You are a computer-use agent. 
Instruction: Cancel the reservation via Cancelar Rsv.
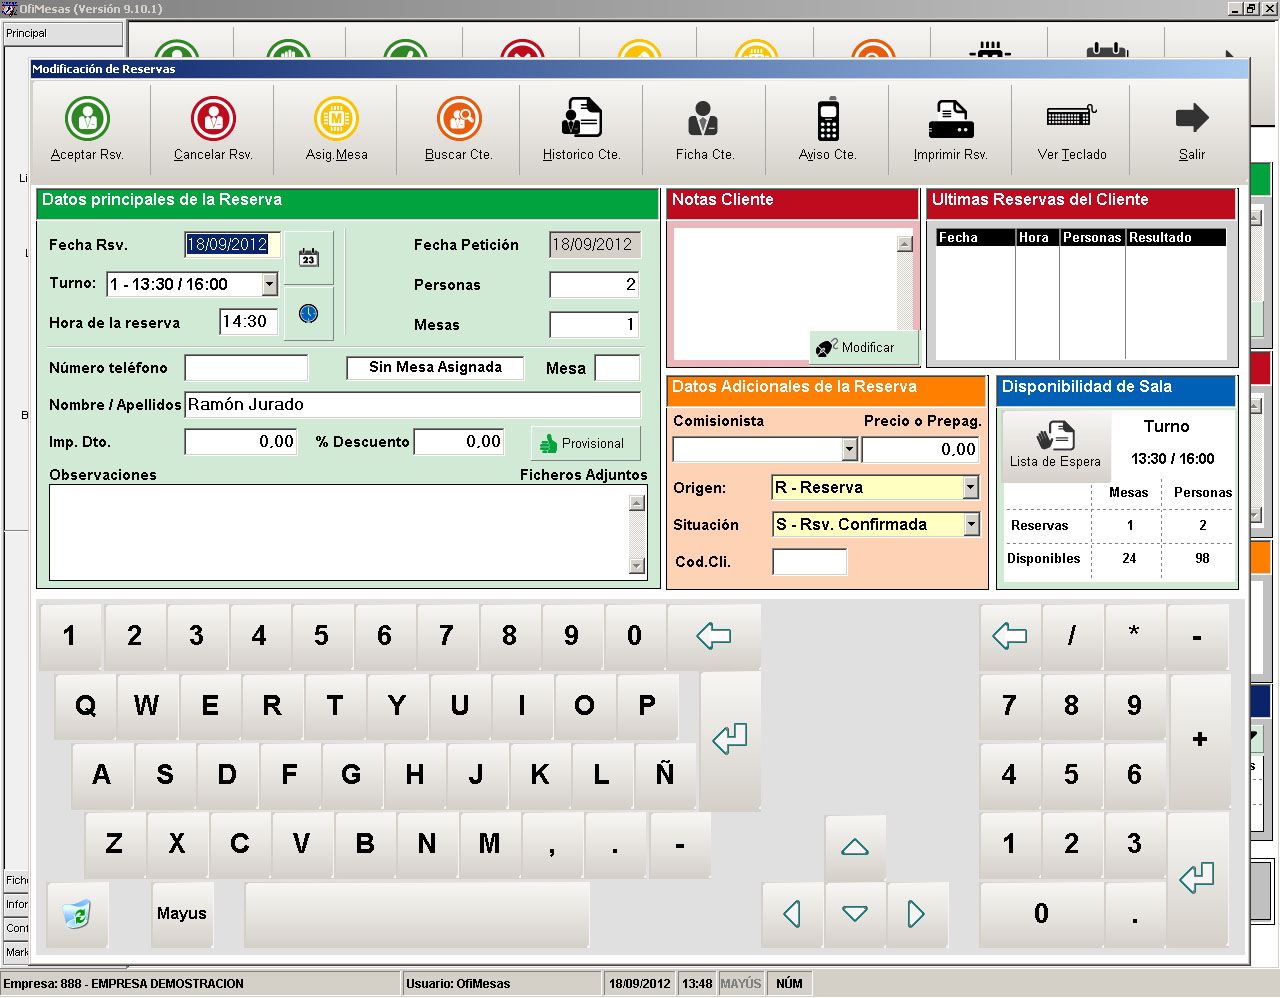[213, 128]
